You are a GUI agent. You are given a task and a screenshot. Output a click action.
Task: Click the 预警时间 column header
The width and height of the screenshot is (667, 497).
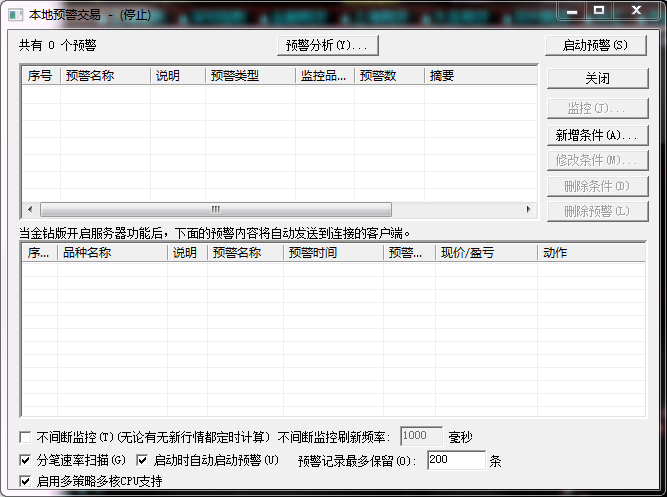click(334, 253)
